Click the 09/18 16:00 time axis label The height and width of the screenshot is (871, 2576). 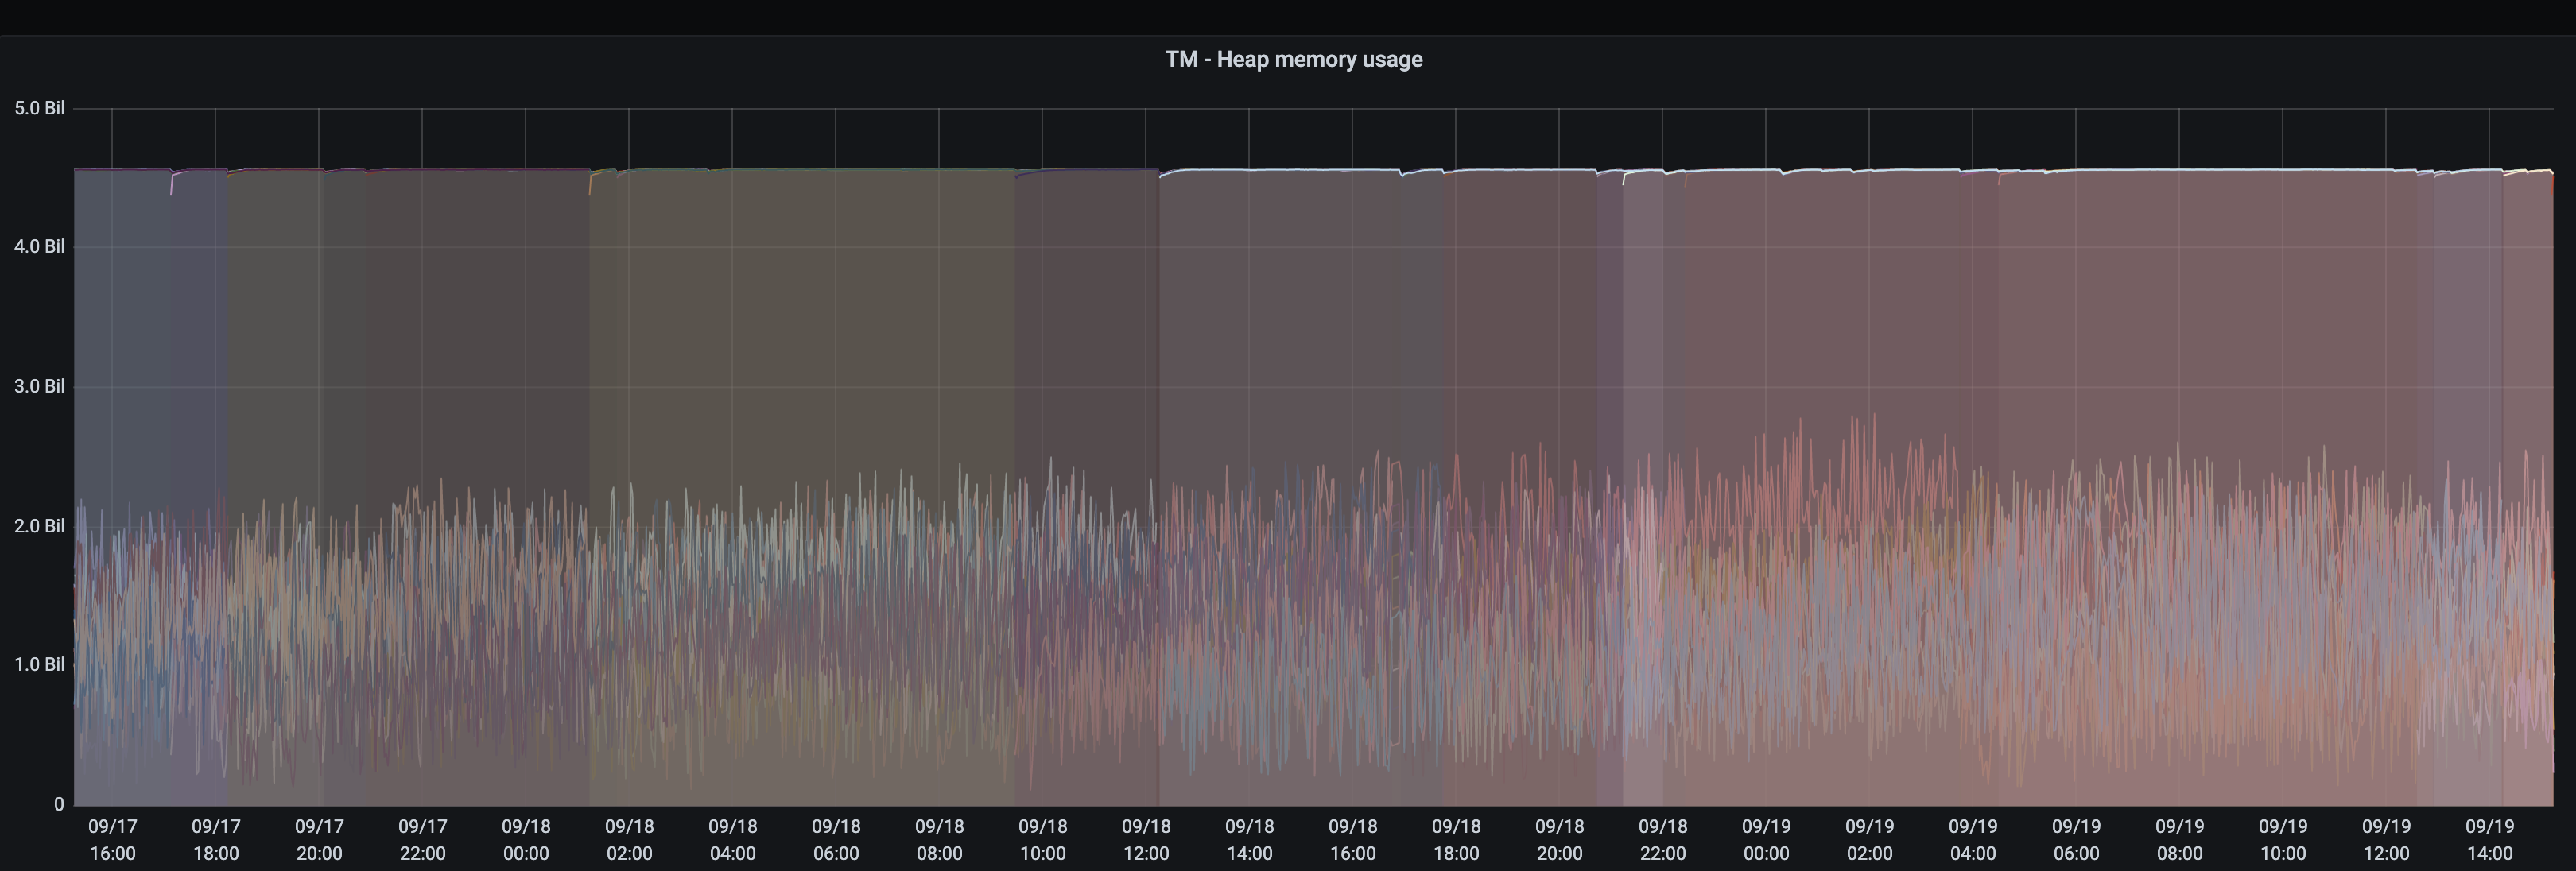coord(1352,840)
